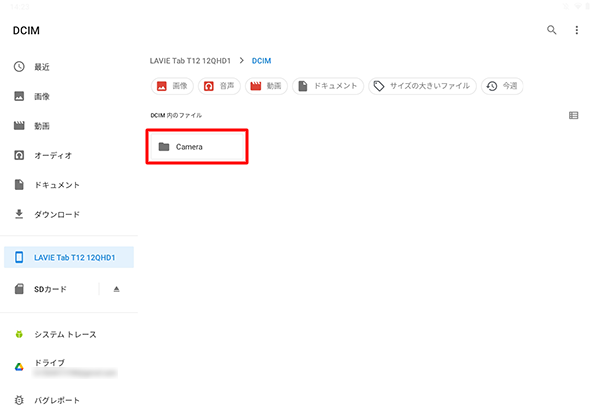Image resolution: width=600 pixels, height=417 pixels.
Task: Click the download arrow icon in sidebar
Action: pos(19,214)
